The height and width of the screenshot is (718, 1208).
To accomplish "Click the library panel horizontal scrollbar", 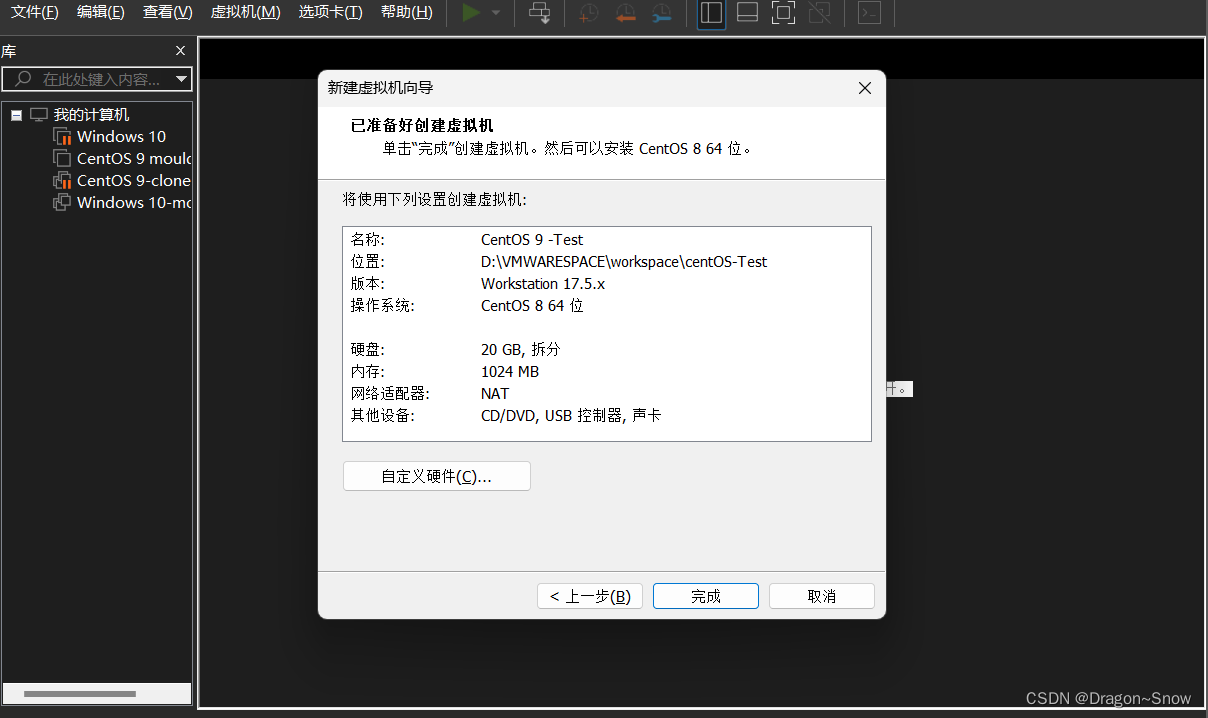I will 79,694.
